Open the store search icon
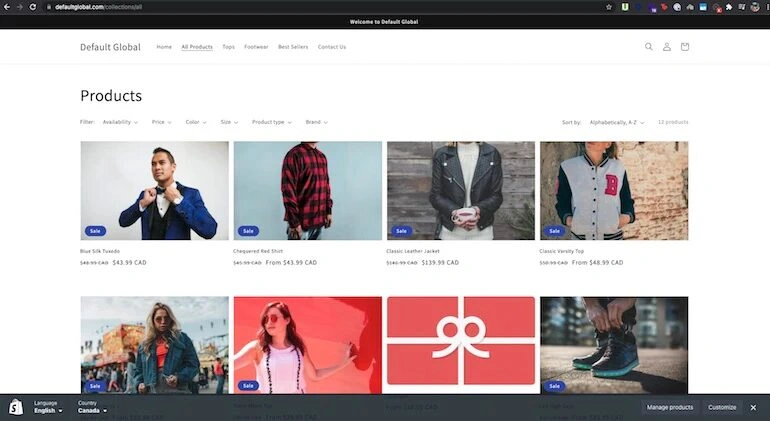770x421 pixels. 648,47
